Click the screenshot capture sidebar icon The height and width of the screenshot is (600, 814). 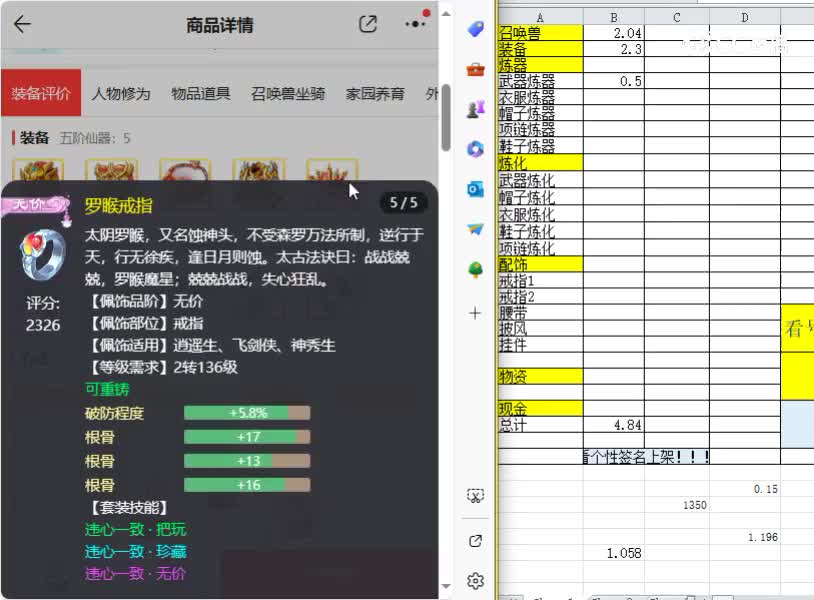click(475, 496)
